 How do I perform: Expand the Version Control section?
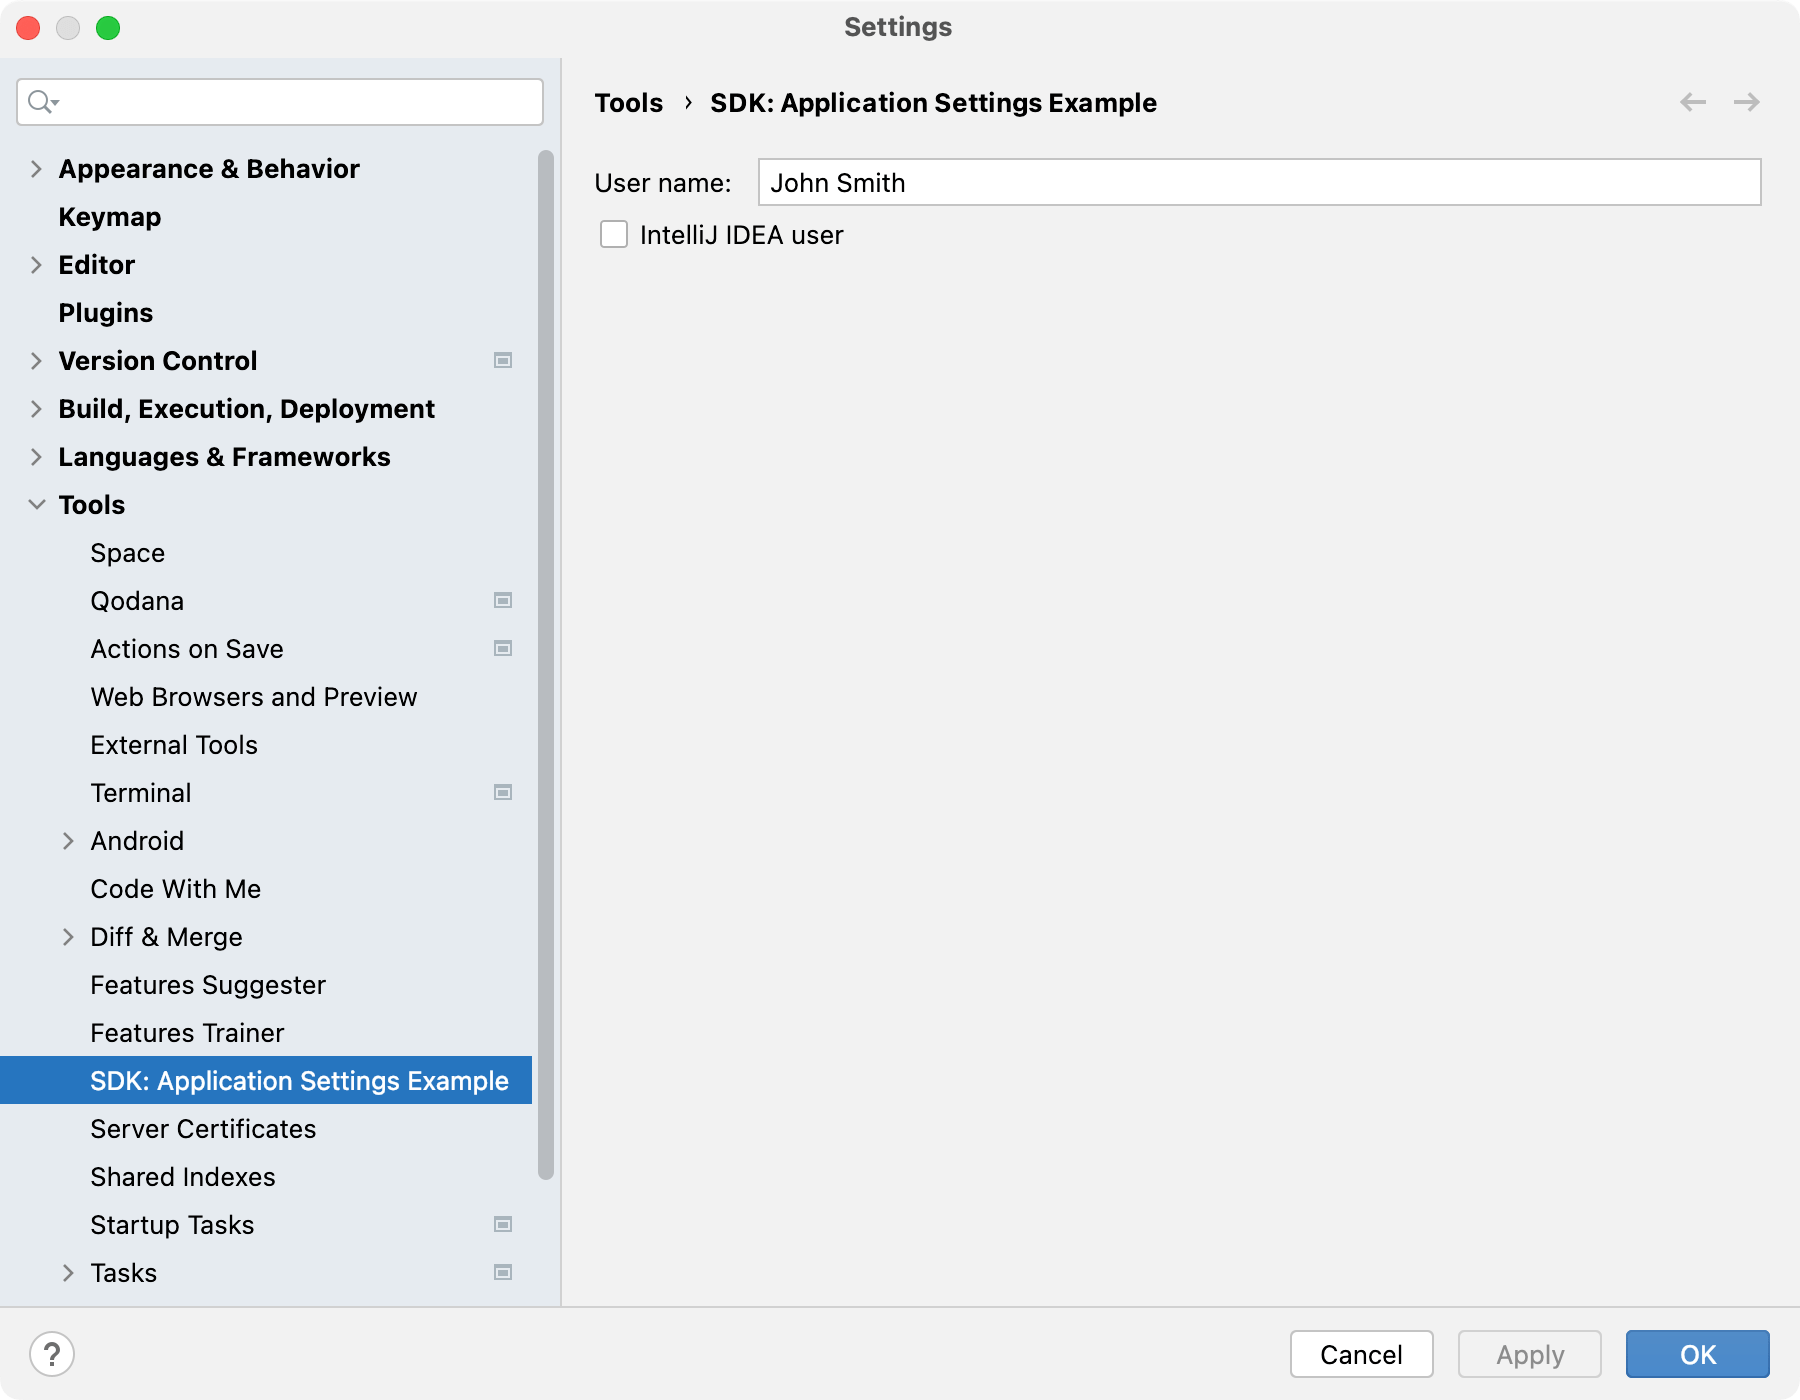click(x=36, y=361)
